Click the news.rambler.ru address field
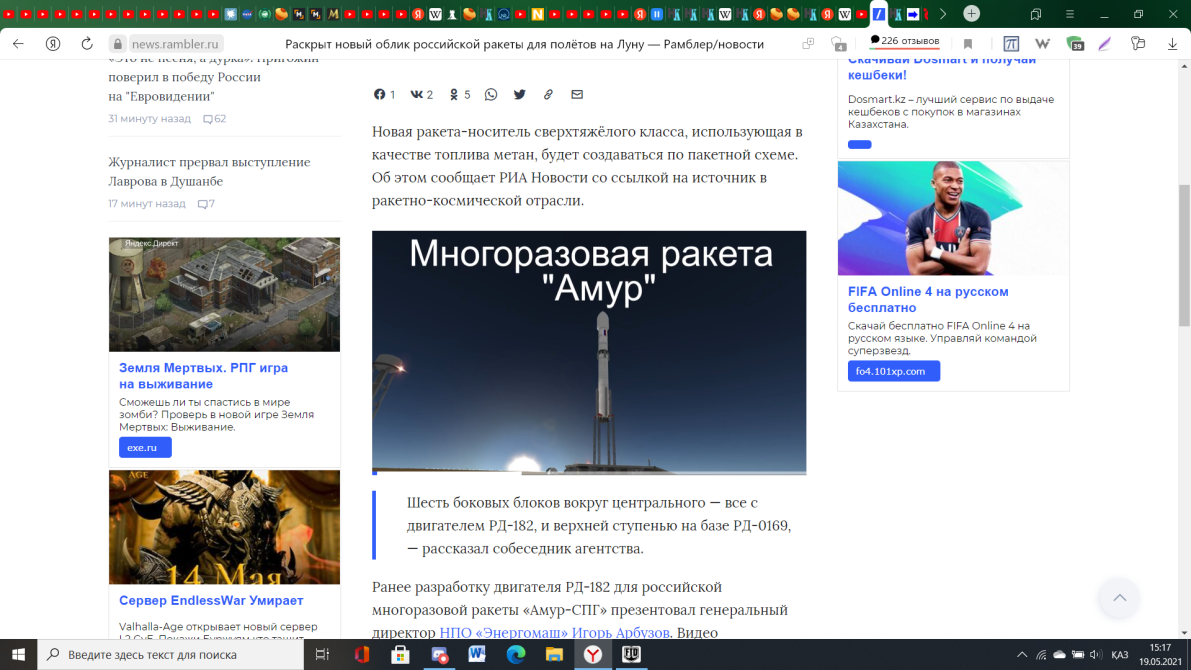 176,44
